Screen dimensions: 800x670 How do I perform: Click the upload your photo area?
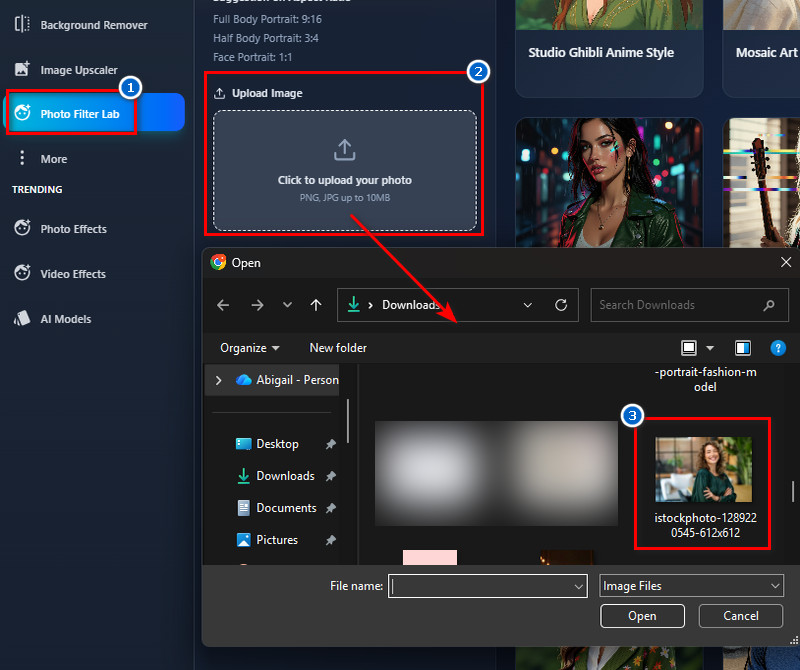(x=344, y=171)
